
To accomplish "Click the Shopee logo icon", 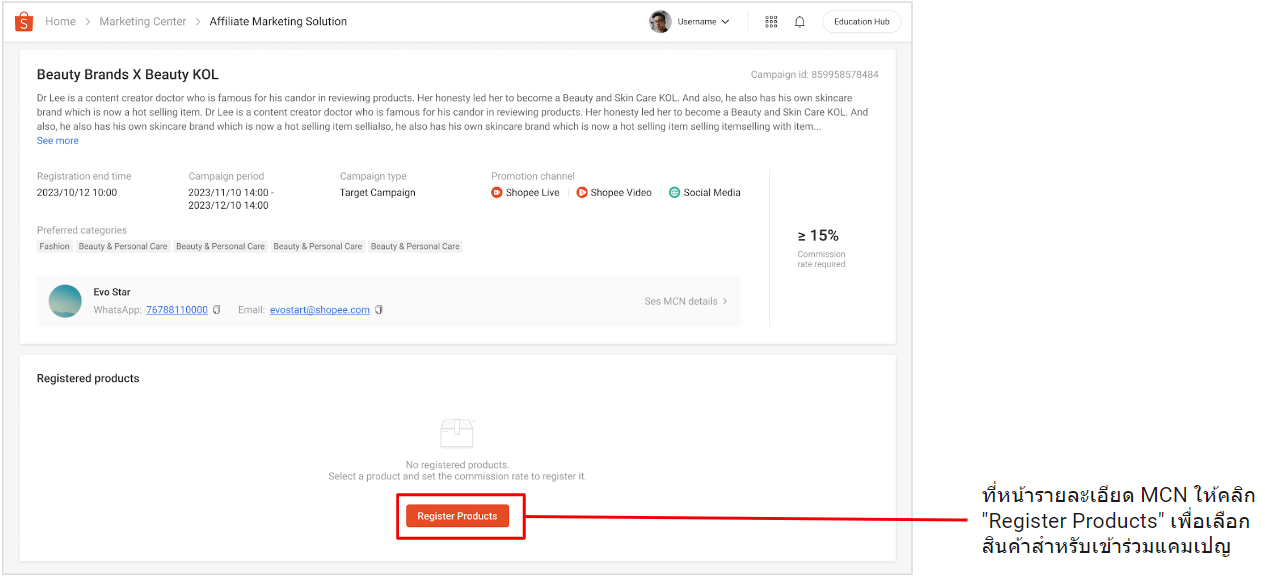I will (x=23, y=21).
